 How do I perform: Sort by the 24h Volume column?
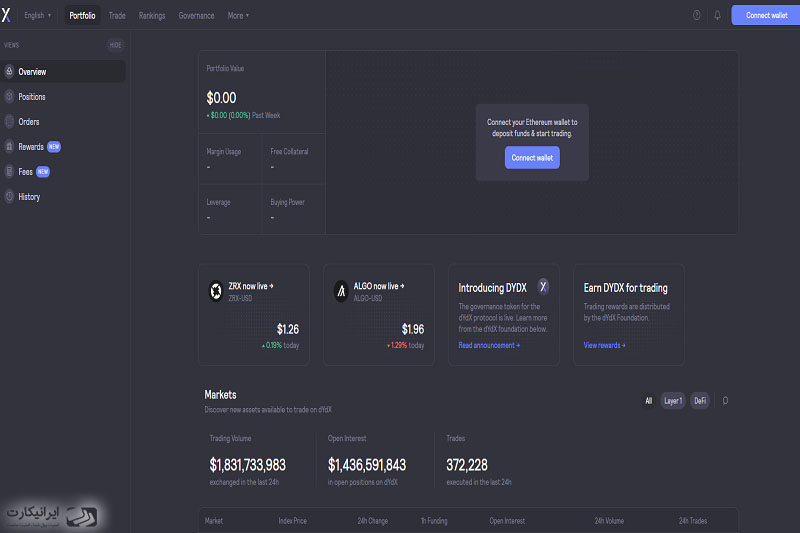point(609,521)
